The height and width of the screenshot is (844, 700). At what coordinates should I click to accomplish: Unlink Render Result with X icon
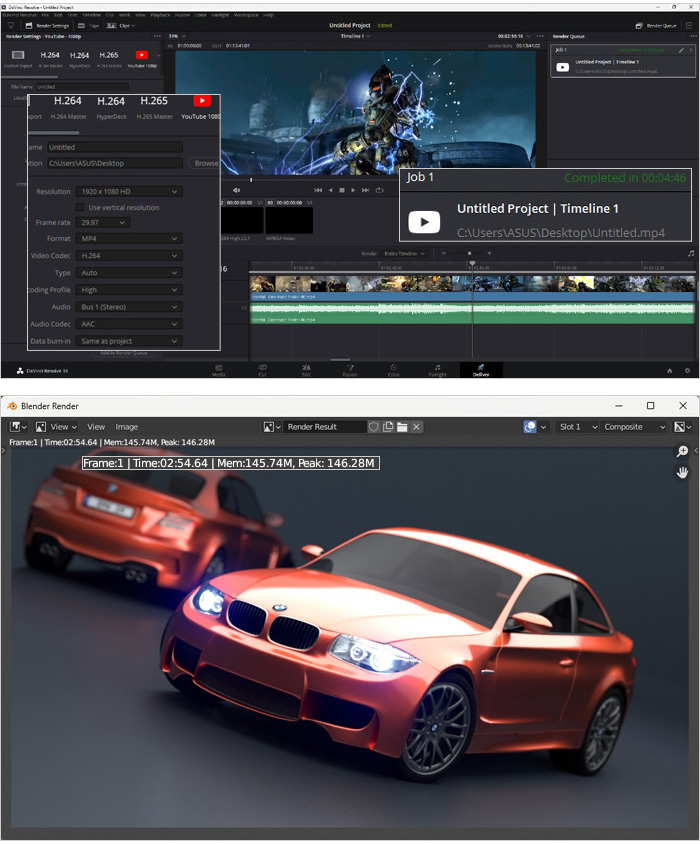point(416,427)
